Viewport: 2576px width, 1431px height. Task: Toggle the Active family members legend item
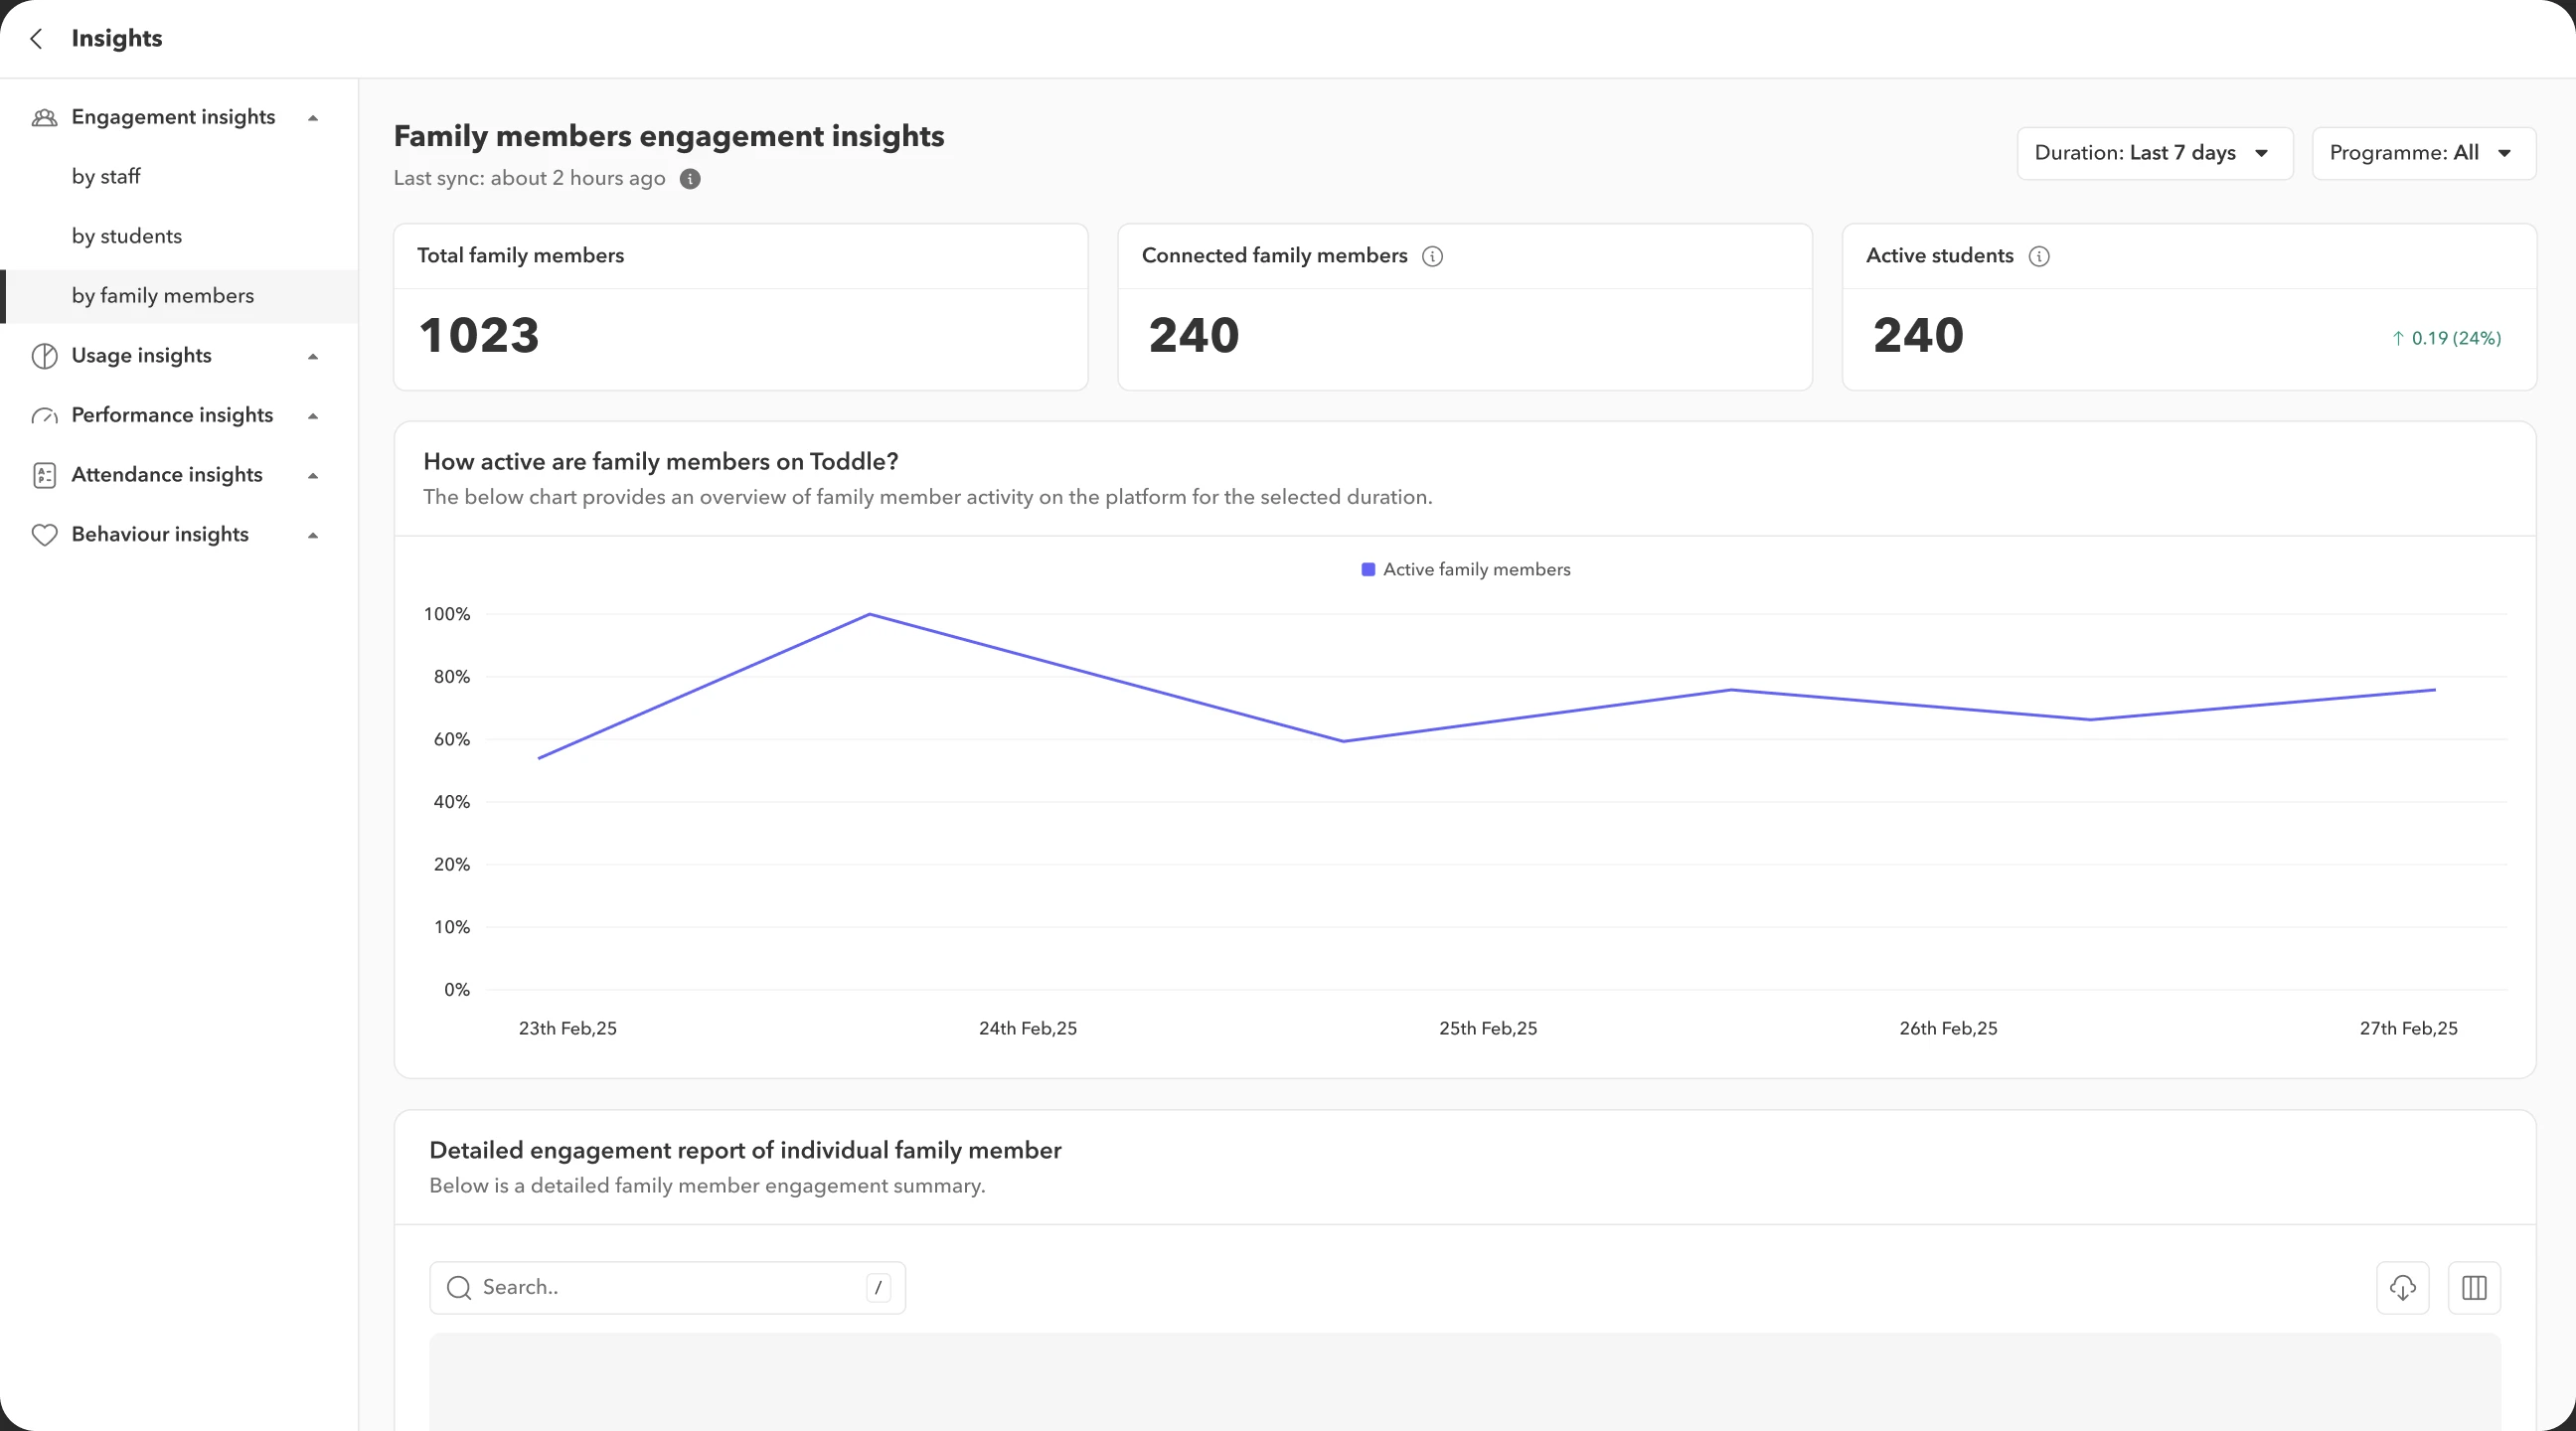[x=1466, y=570]
